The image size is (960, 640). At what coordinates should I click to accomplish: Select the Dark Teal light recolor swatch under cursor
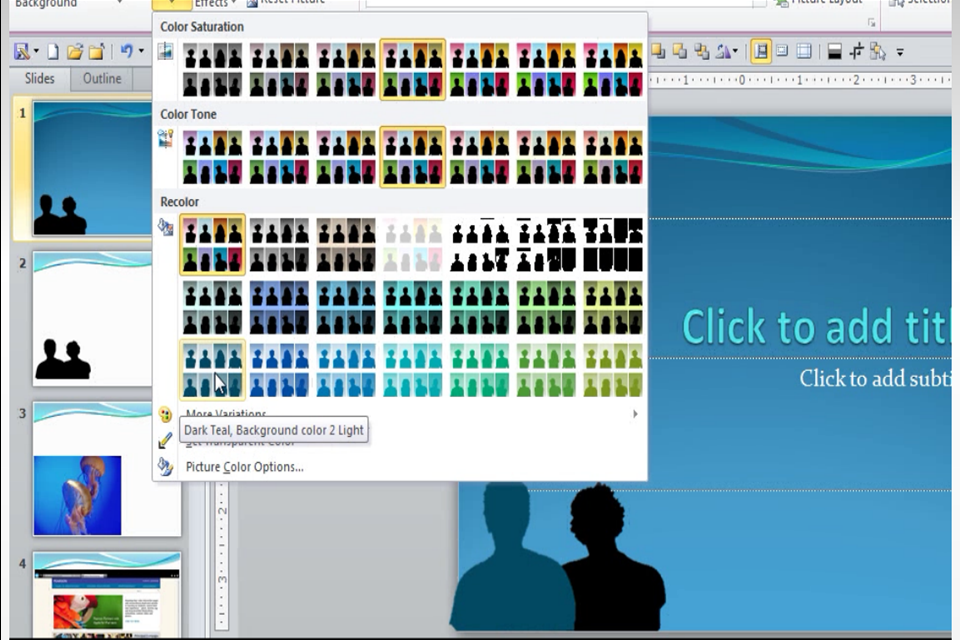coord(212,370)
